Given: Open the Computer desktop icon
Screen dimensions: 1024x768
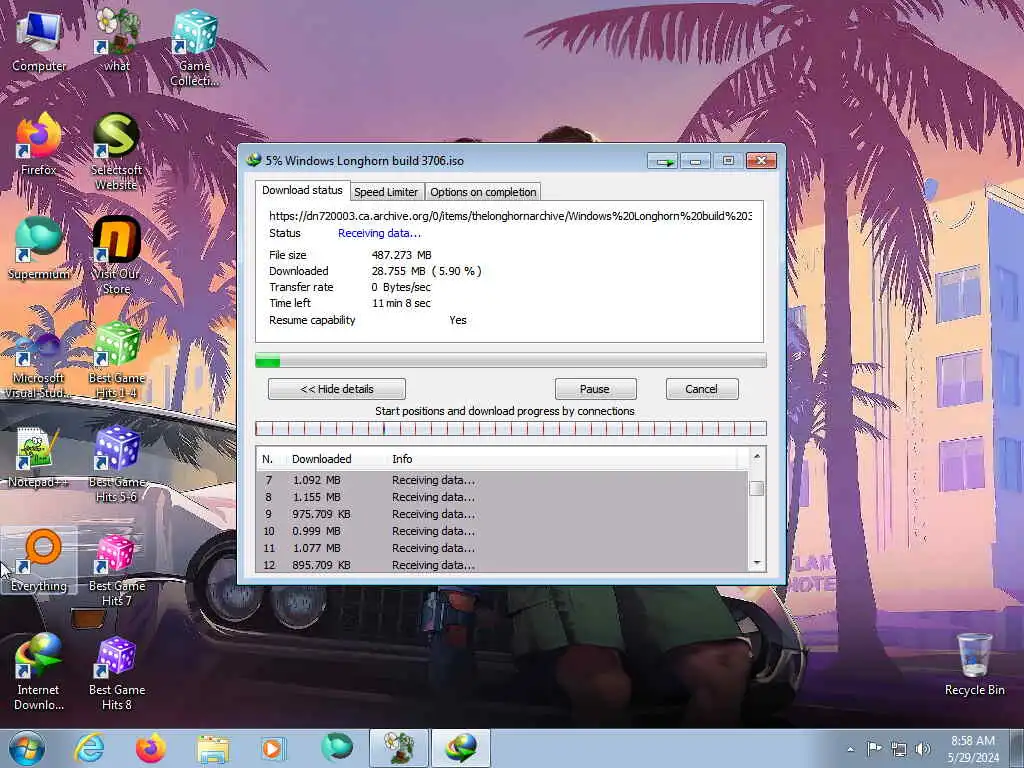Looking at the screenshot, I should coord(39,40).
